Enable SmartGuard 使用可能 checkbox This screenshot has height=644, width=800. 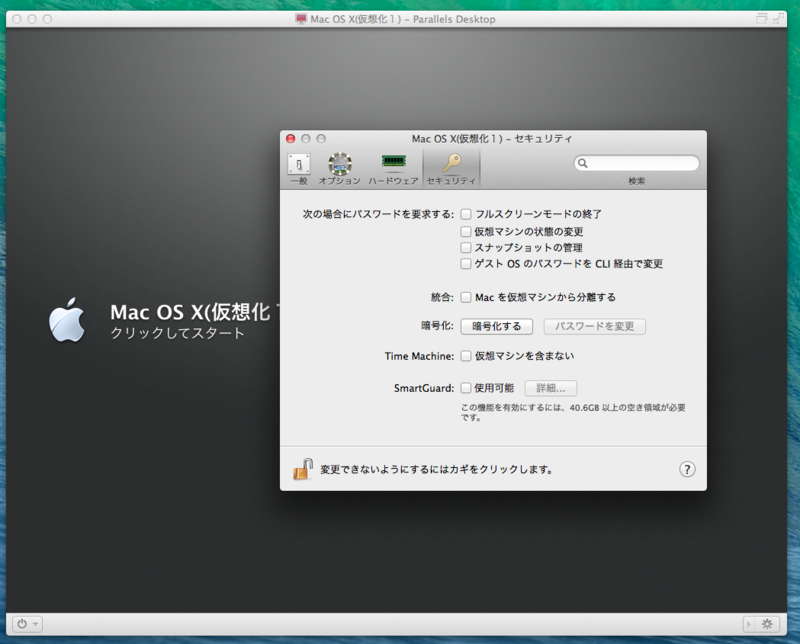466,388
